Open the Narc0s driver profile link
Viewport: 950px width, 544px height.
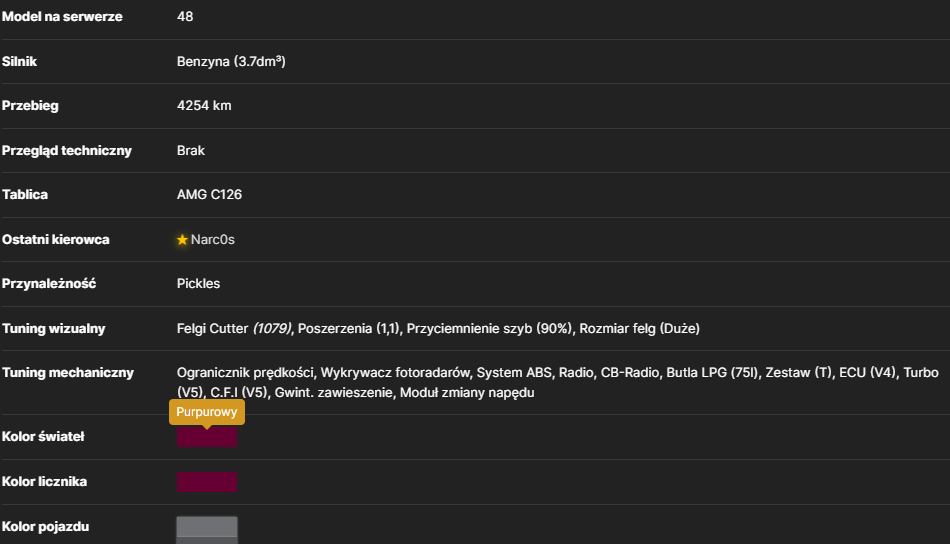click(x=213, y=239)
